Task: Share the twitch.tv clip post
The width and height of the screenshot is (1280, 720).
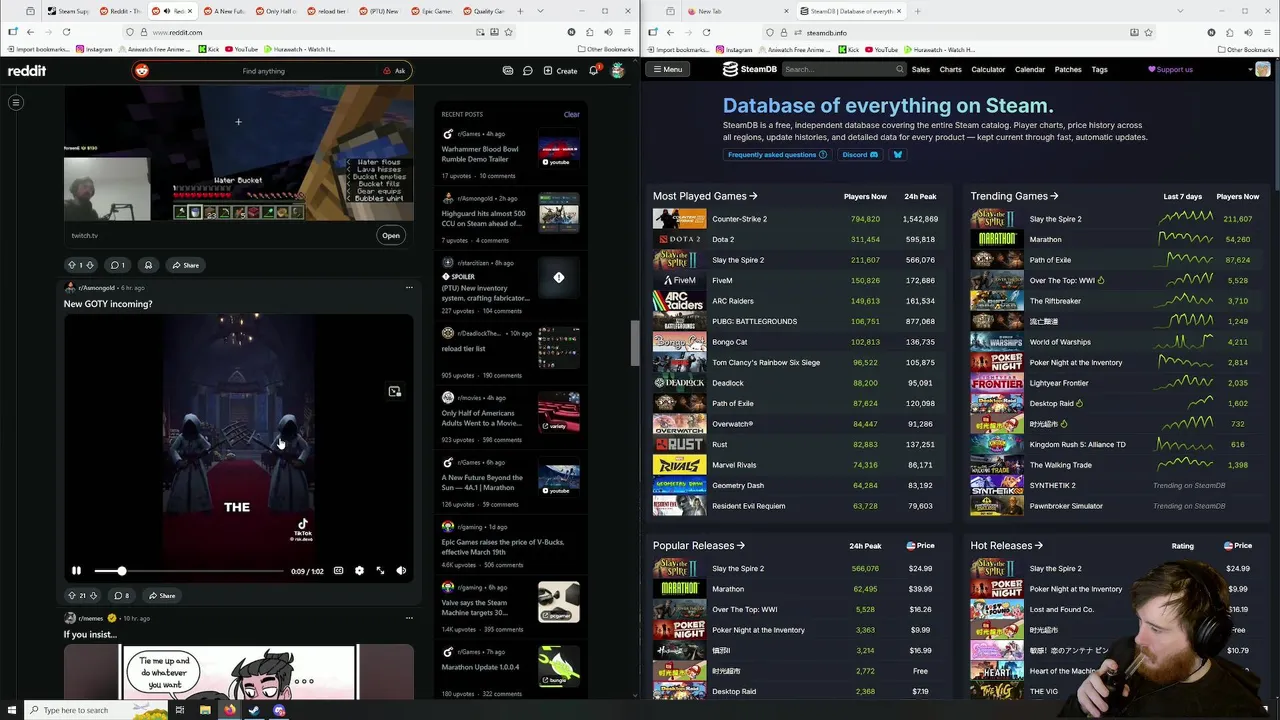Action: [185, 265]
